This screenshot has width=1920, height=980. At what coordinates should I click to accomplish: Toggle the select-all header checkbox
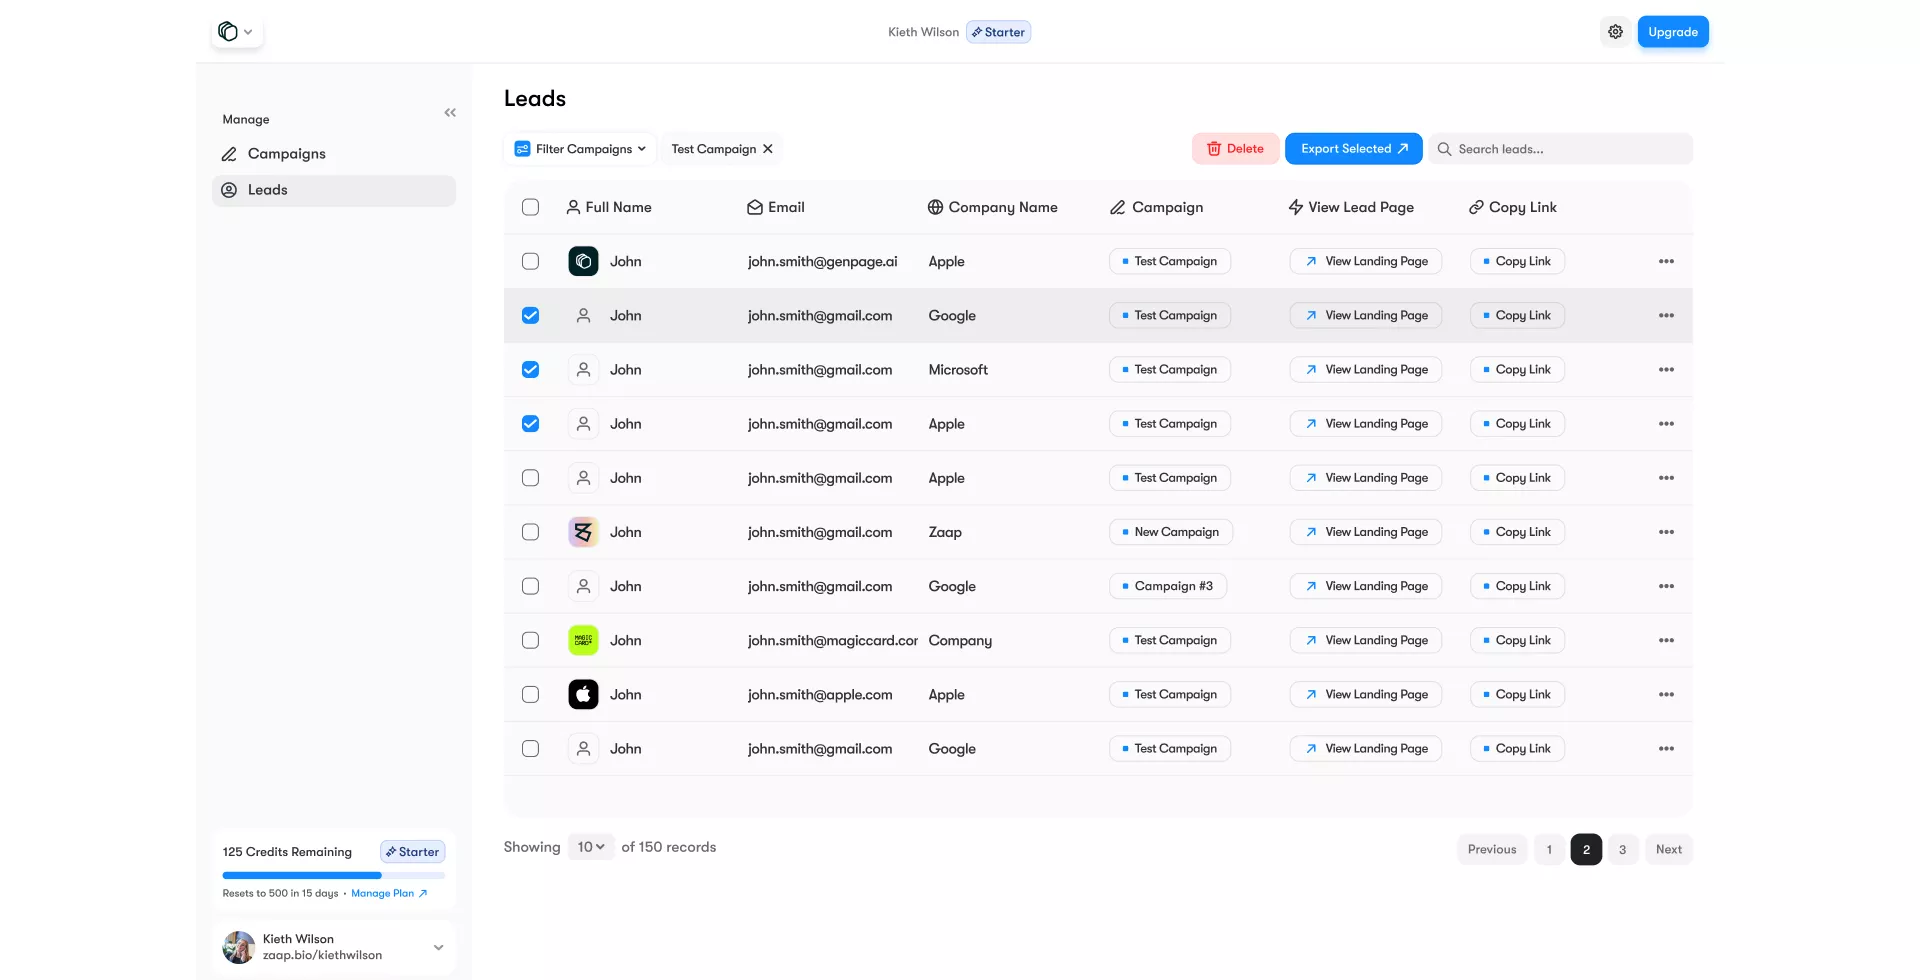click(x=530, y=207)
